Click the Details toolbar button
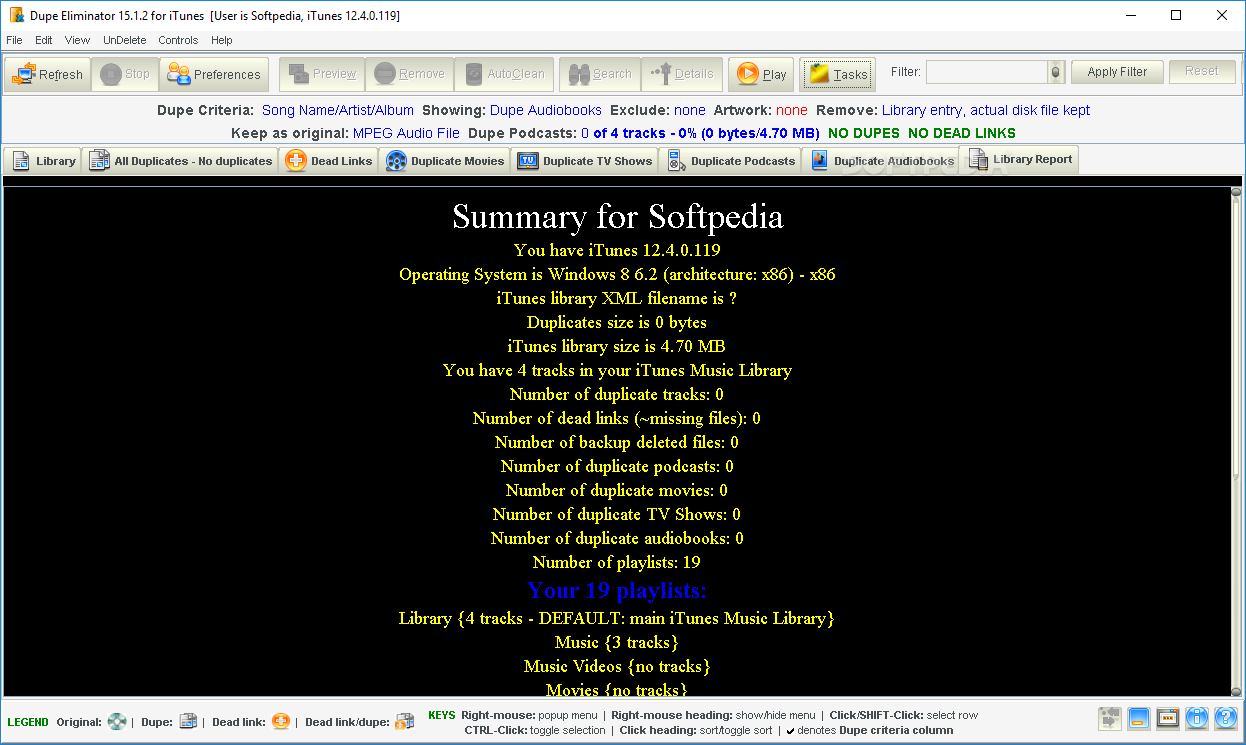Screen dimensions: 1246x745 click(x=682, y=74)
